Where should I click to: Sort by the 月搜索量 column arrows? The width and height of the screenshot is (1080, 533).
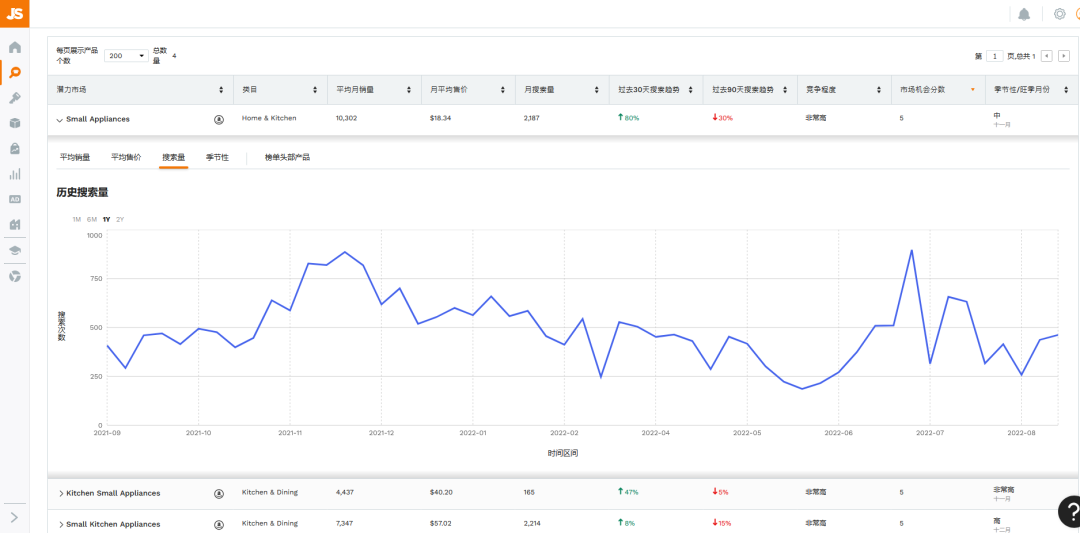tap(596, 90)
